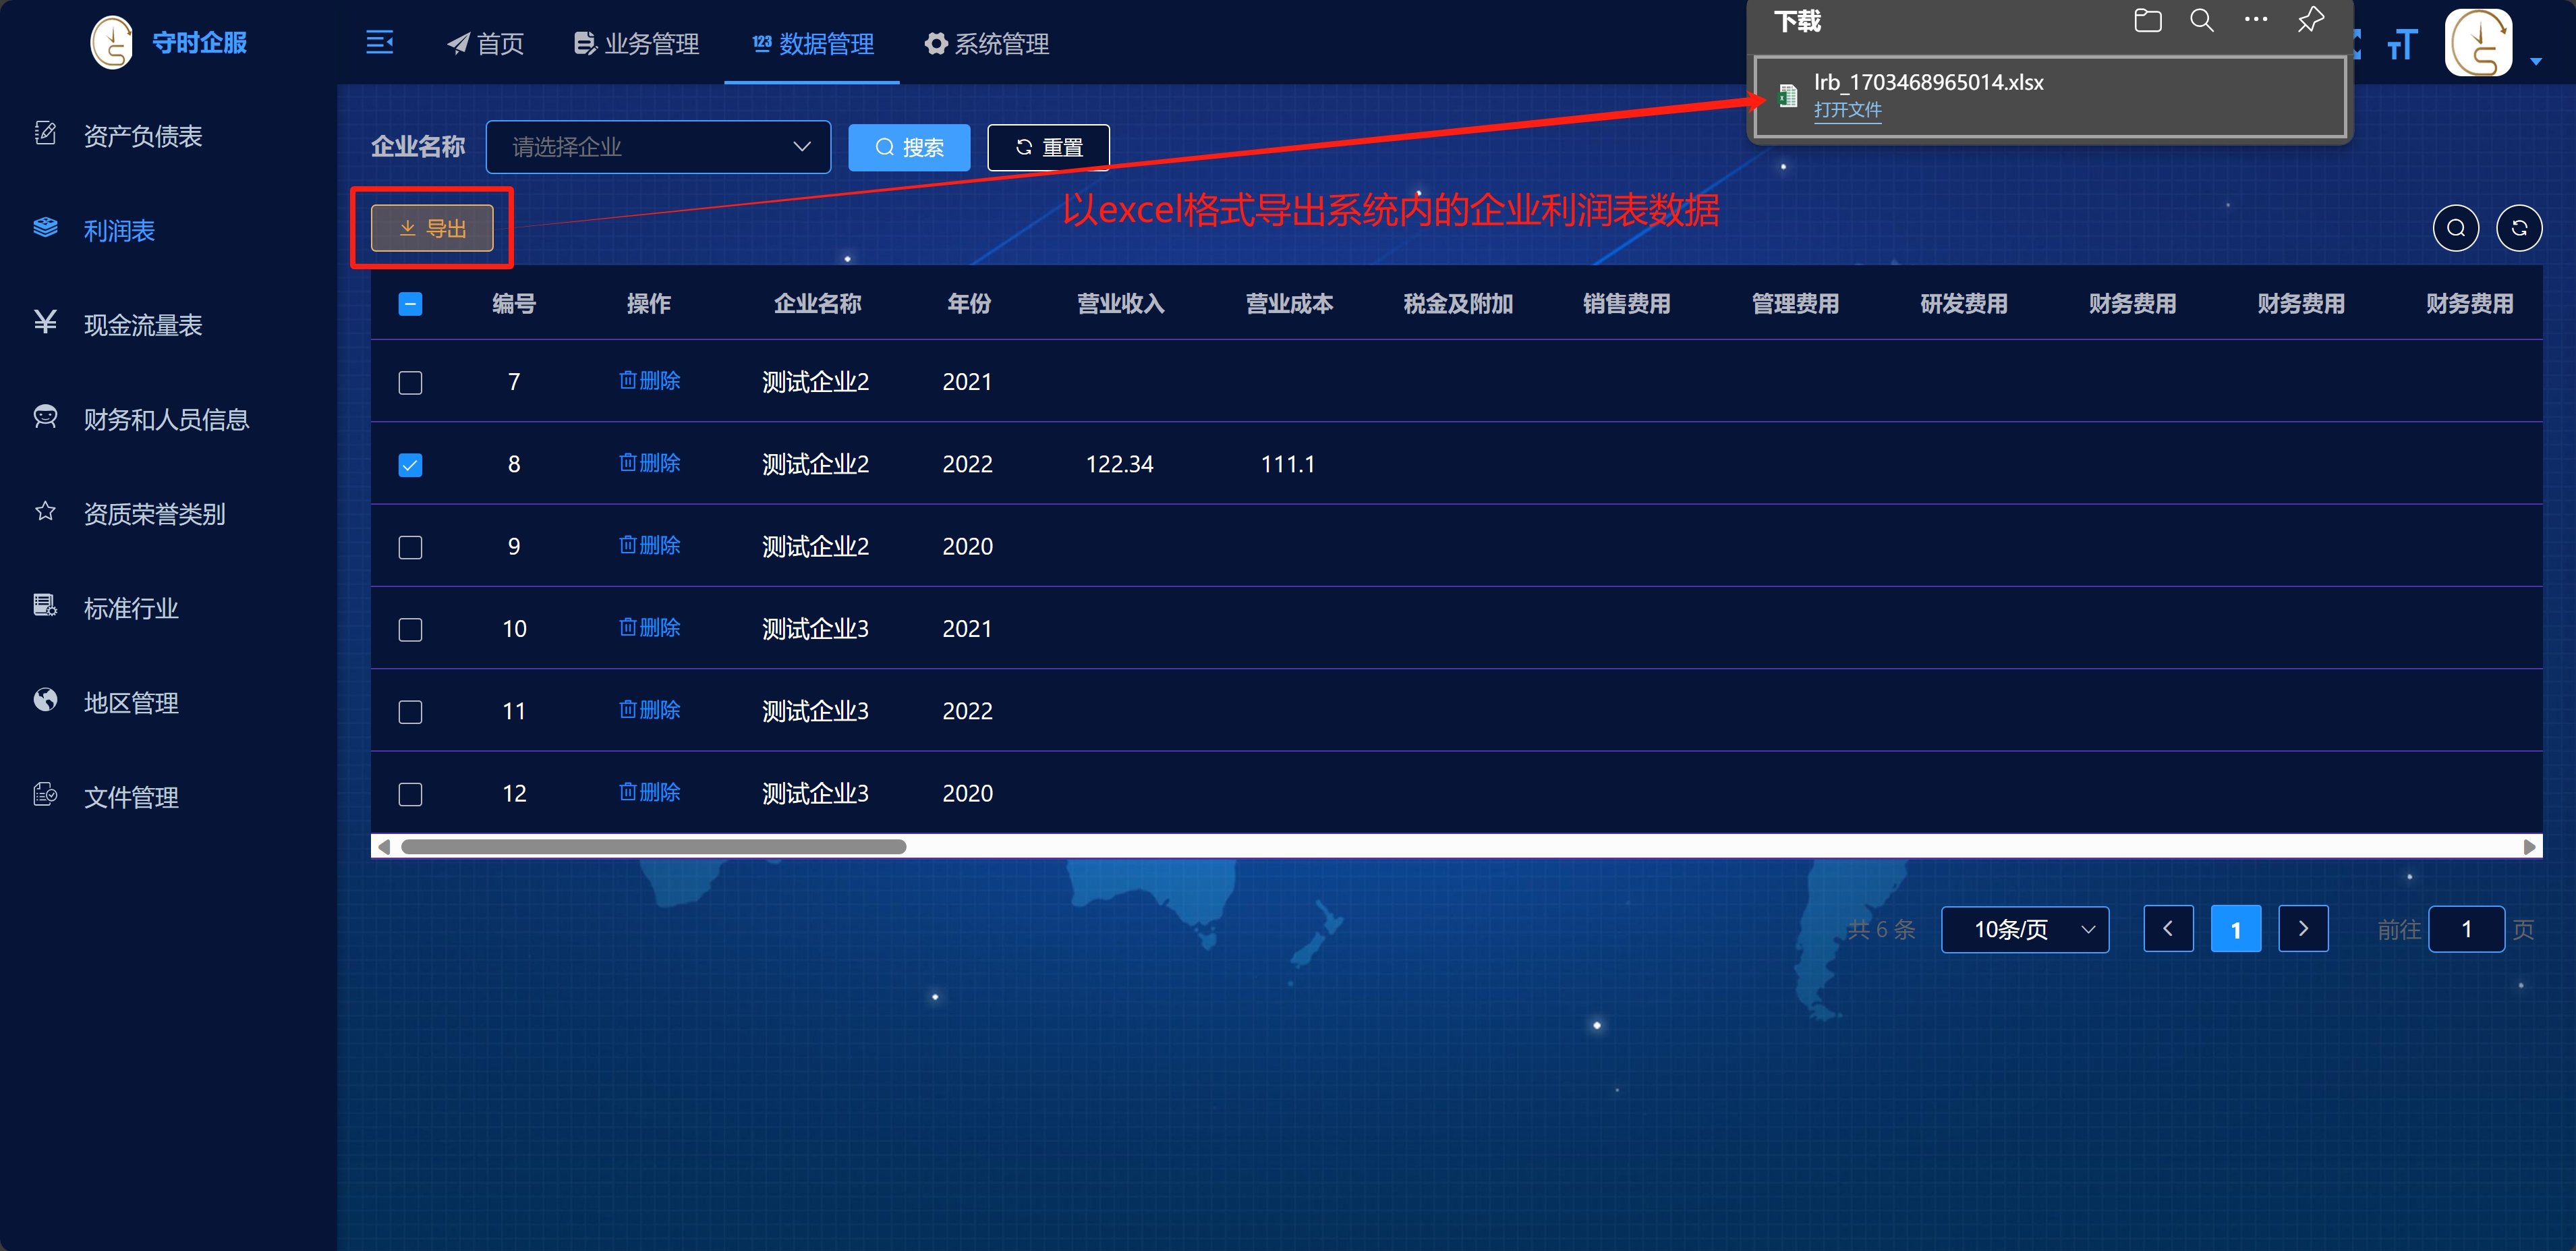Viewport: 2576px width, 1251px height.
Task: Open the 系统管理 top menu
Action: click(x=986, y=43)
